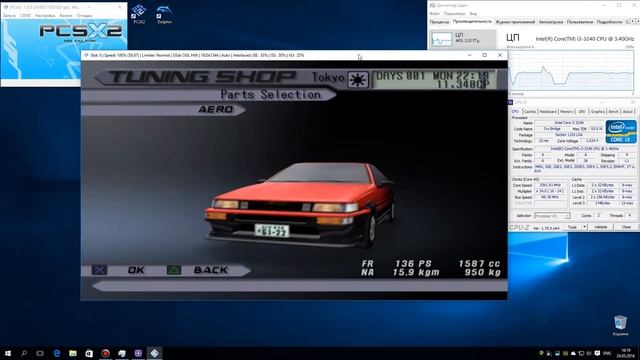Open the Memory tab in CPU-Z
This screenshot has height=360, width=640.
tap(566, 111)
